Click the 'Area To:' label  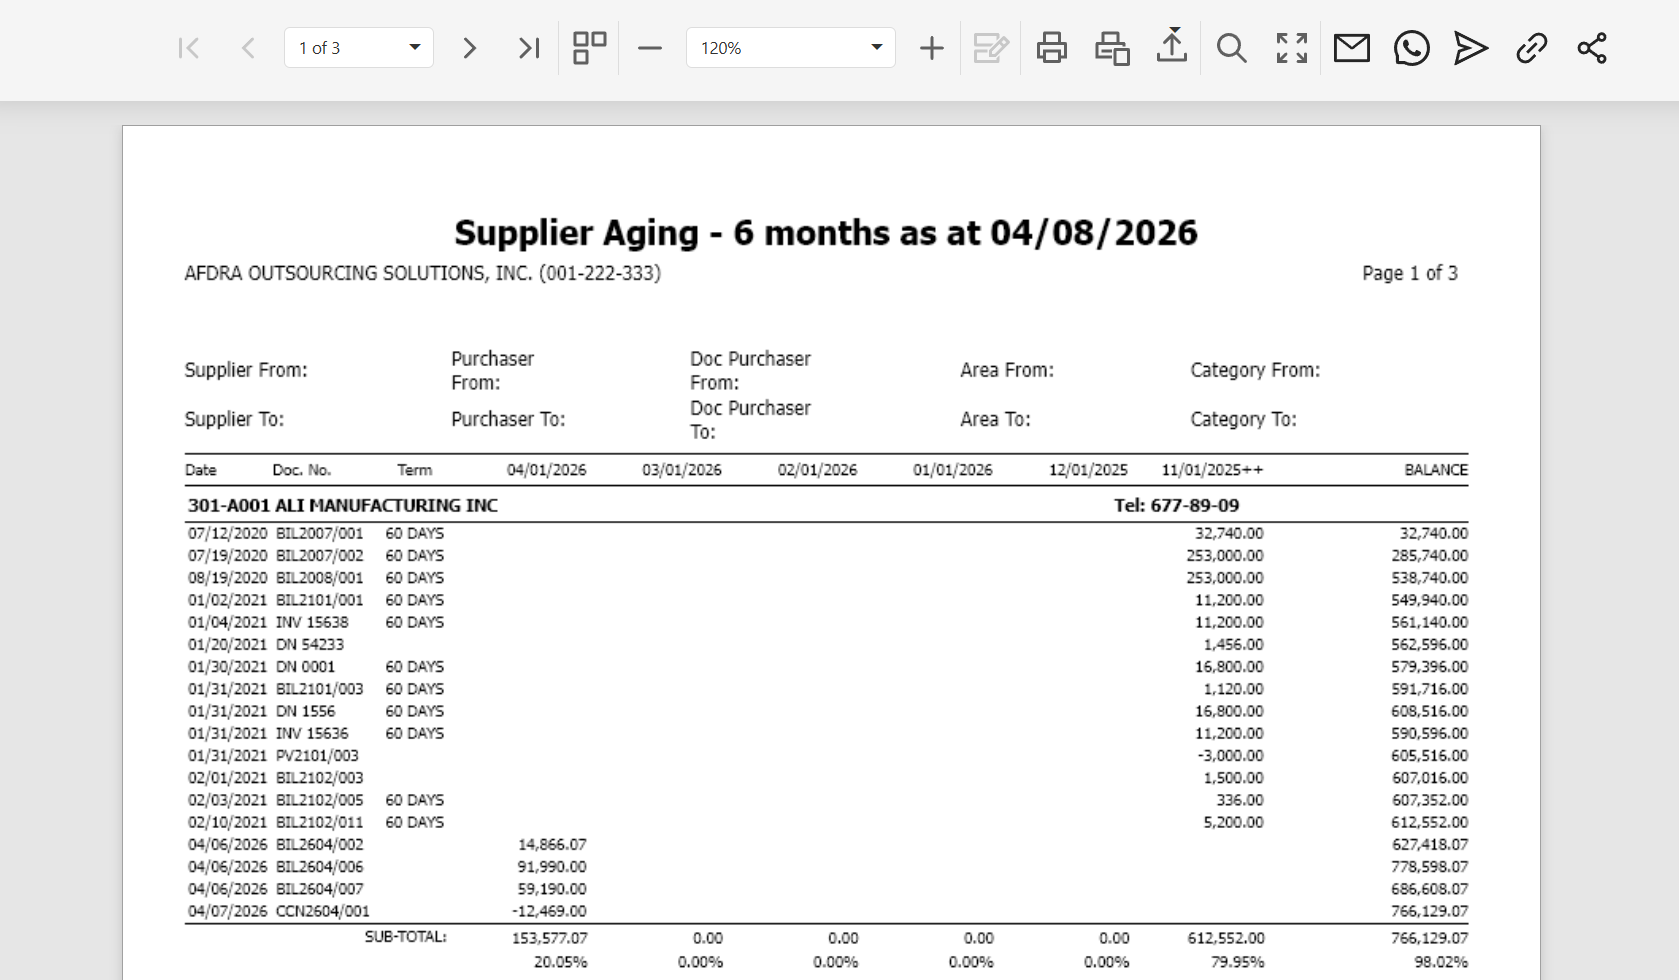point(995,419)
